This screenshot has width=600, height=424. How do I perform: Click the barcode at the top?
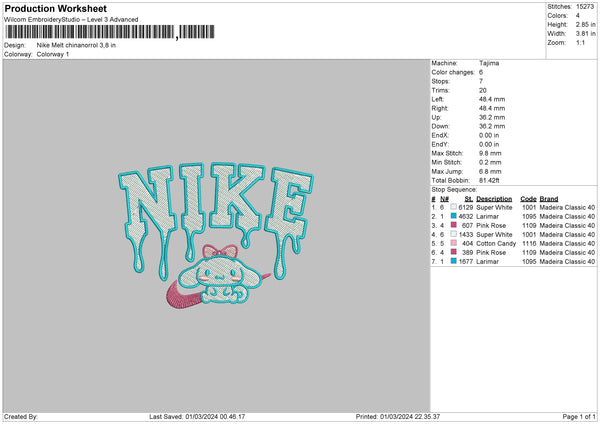point(109,32)
